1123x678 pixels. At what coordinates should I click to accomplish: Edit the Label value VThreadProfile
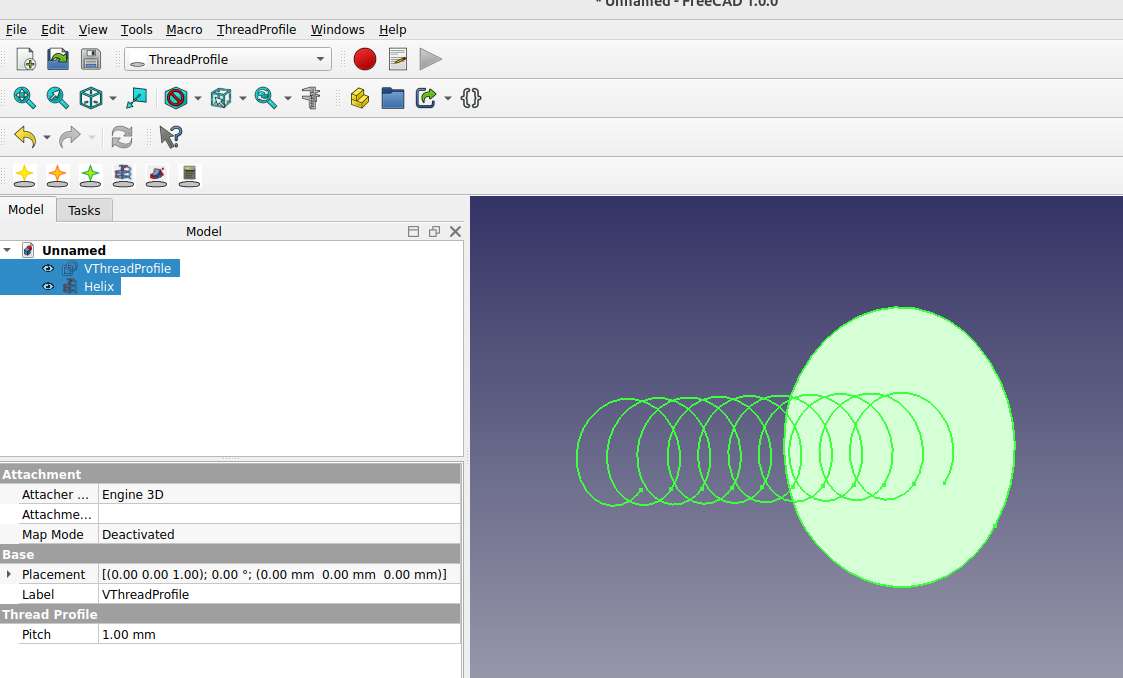click(279, 594)
